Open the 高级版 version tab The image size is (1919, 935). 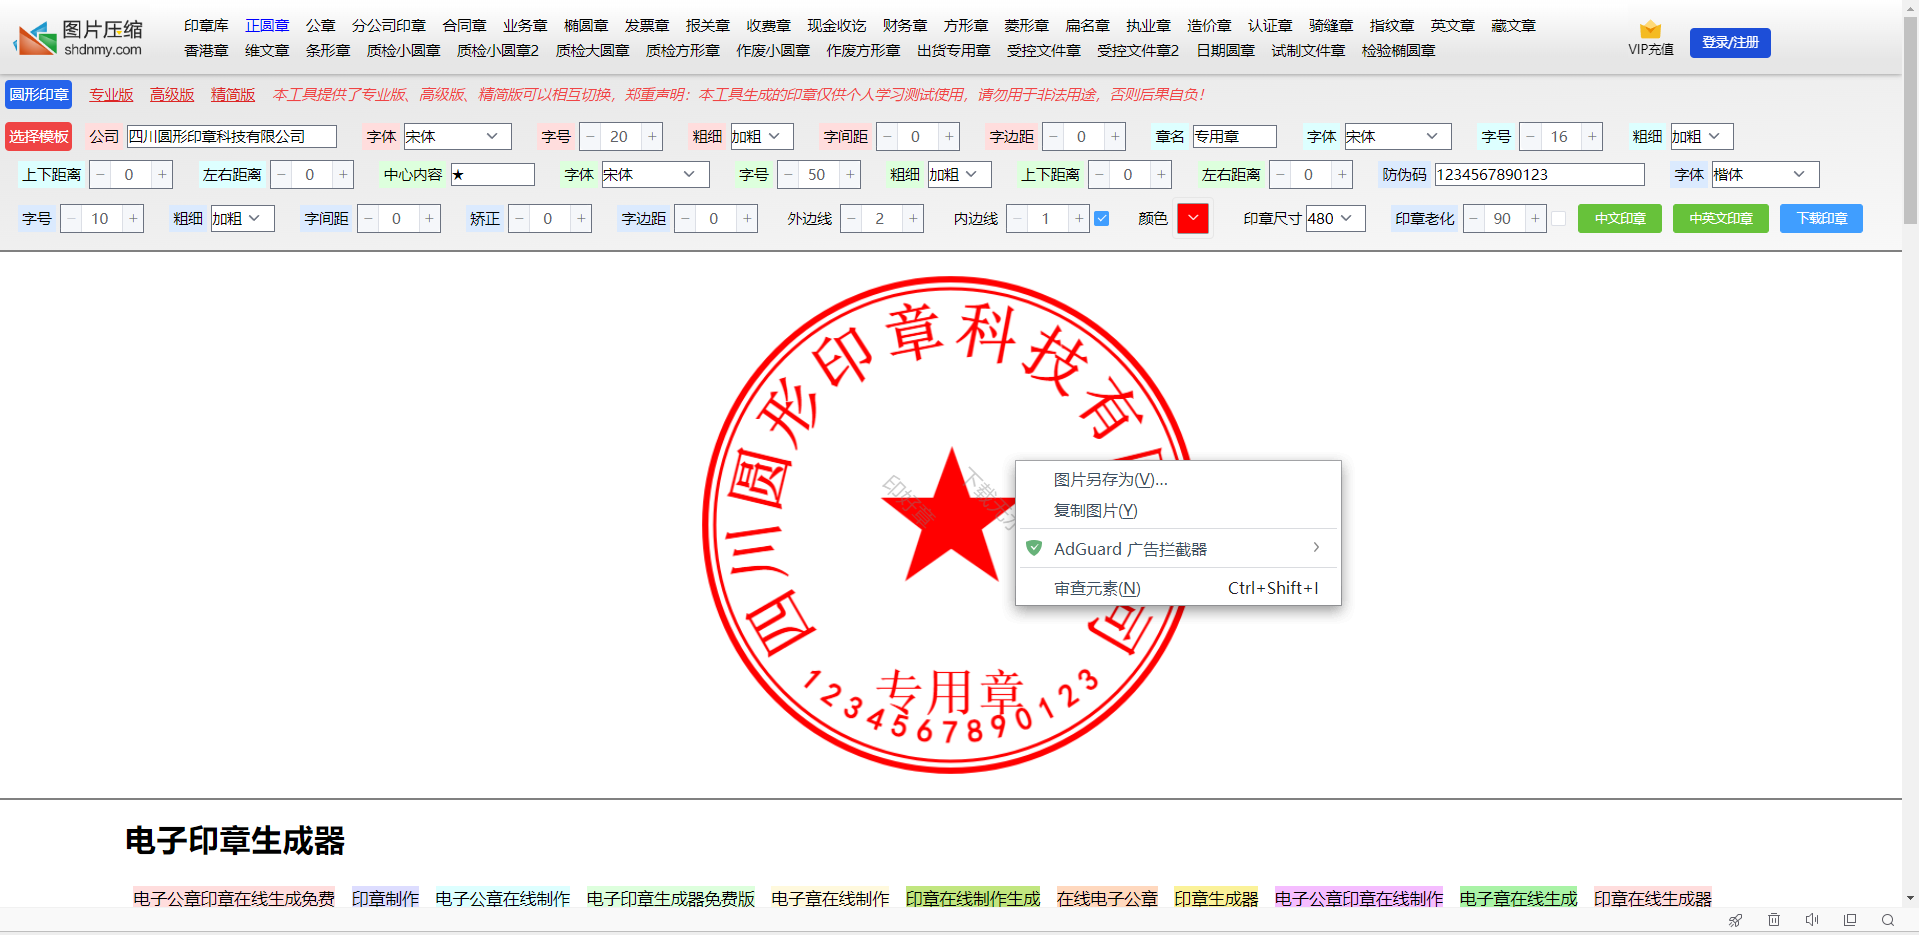pyautogui.click(x=172, y=94)
